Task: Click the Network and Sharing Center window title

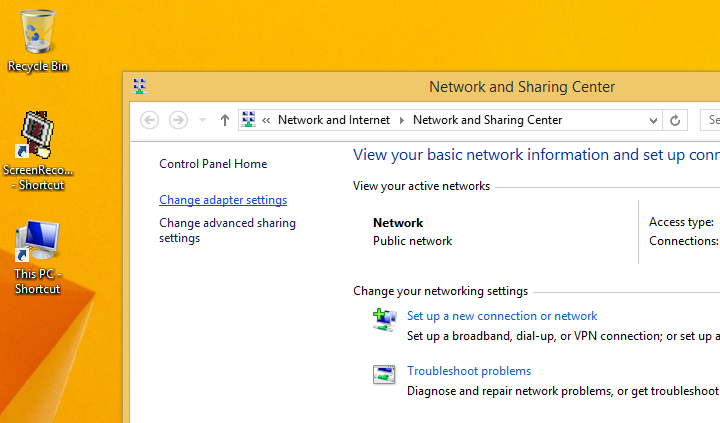Action: [522, 87]
